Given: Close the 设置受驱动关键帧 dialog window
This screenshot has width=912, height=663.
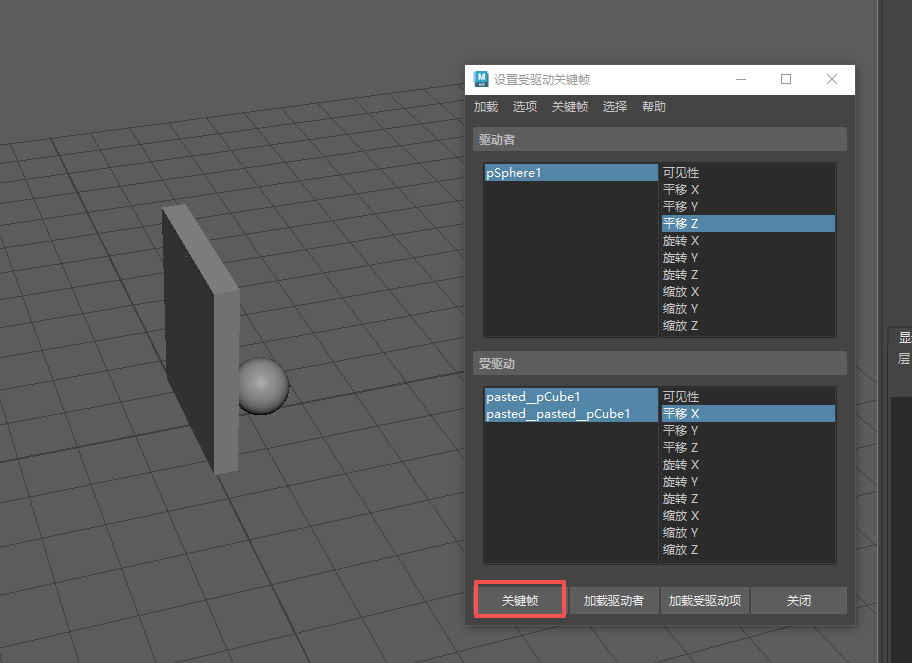Looking at the screenshot, I should [x=832, y=79].
